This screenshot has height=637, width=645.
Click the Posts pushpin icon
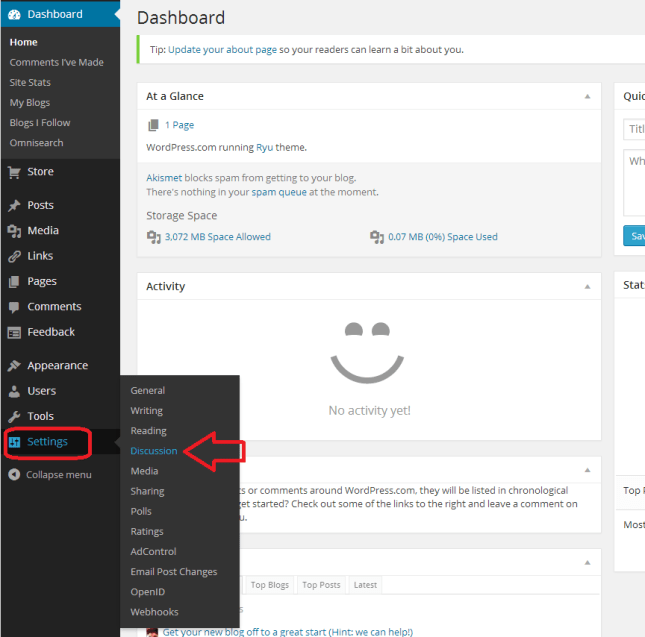coord(14,205)
